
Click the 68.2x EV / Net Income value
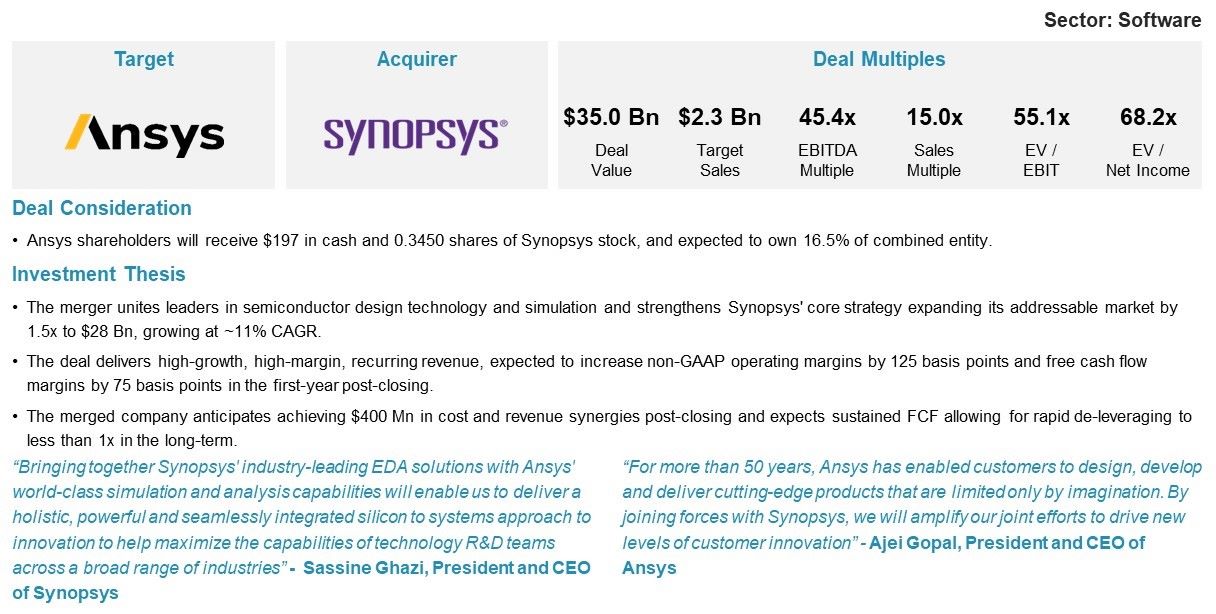click(x=1148, y=117)
